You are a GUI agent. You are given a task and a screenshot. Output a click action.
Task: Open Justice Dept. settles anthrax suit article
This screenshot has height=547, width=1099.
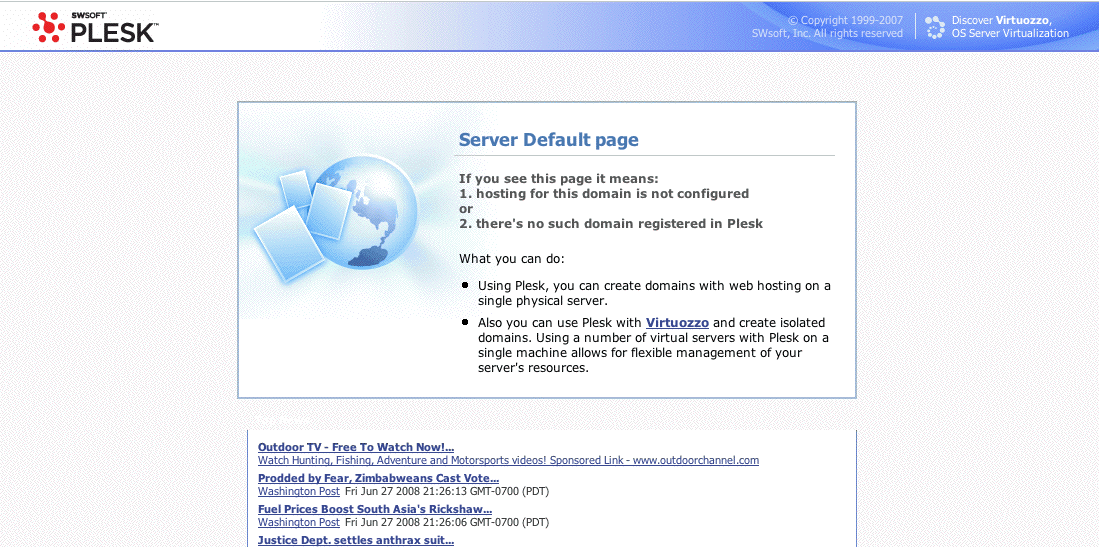coord(355,540)
